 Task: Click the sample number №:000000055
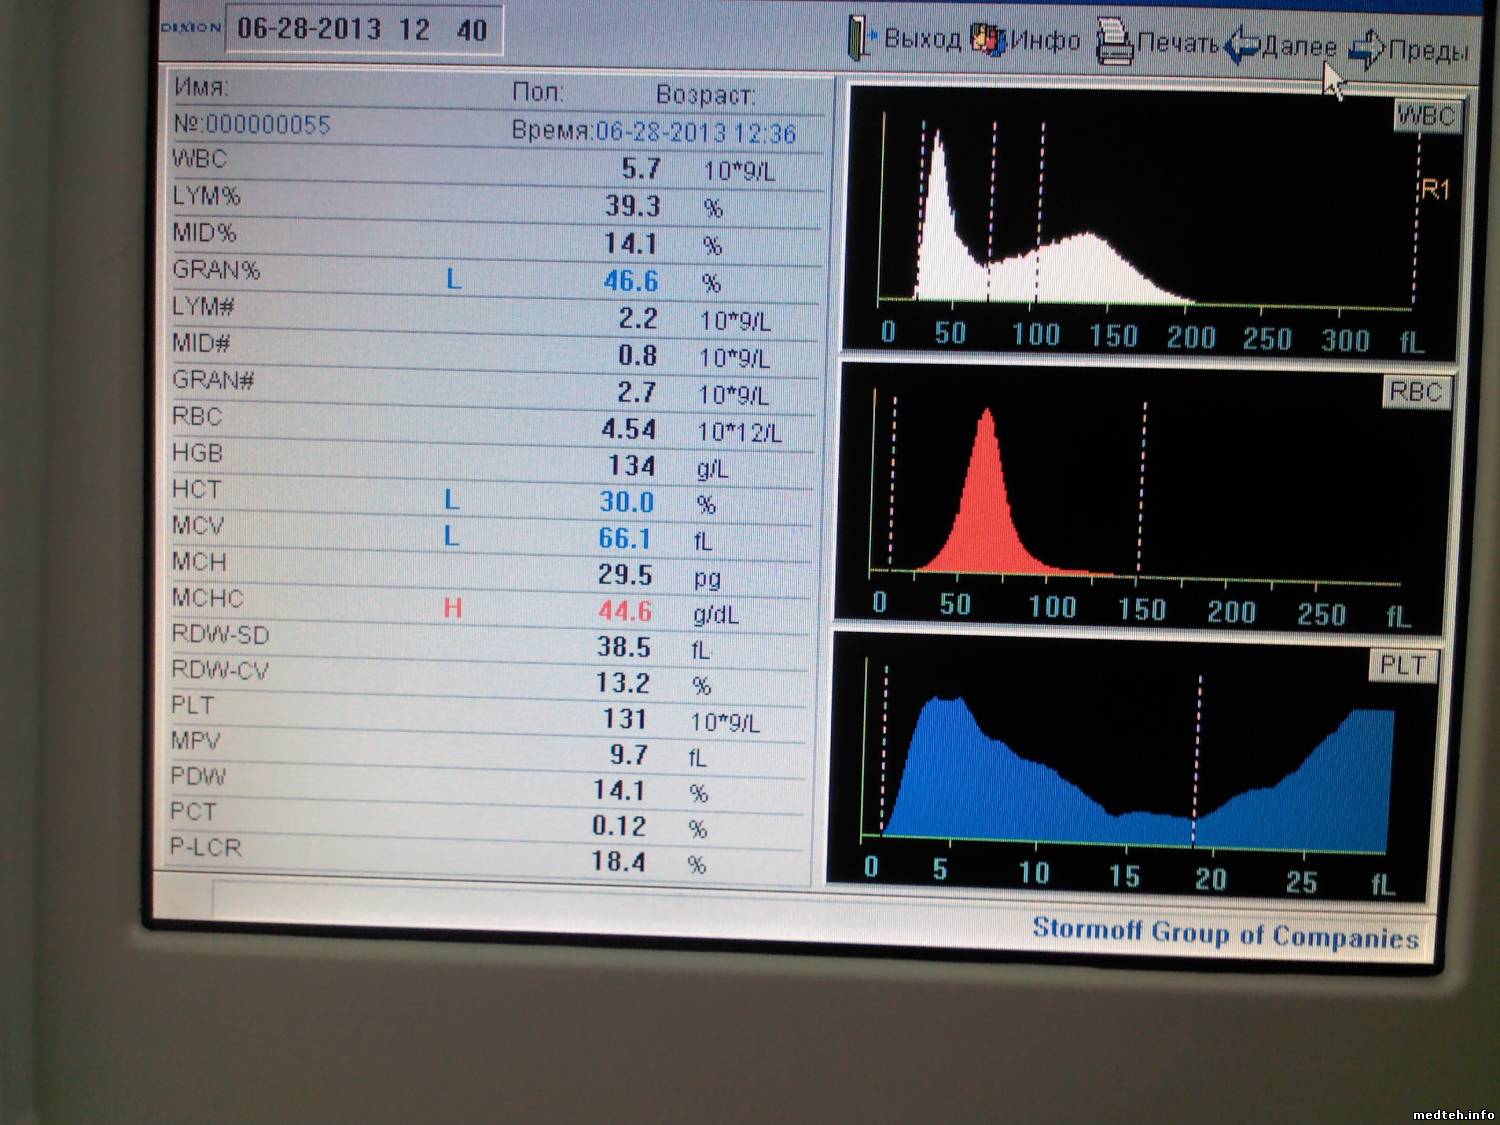pyautogui.click(x=252, y=125)
